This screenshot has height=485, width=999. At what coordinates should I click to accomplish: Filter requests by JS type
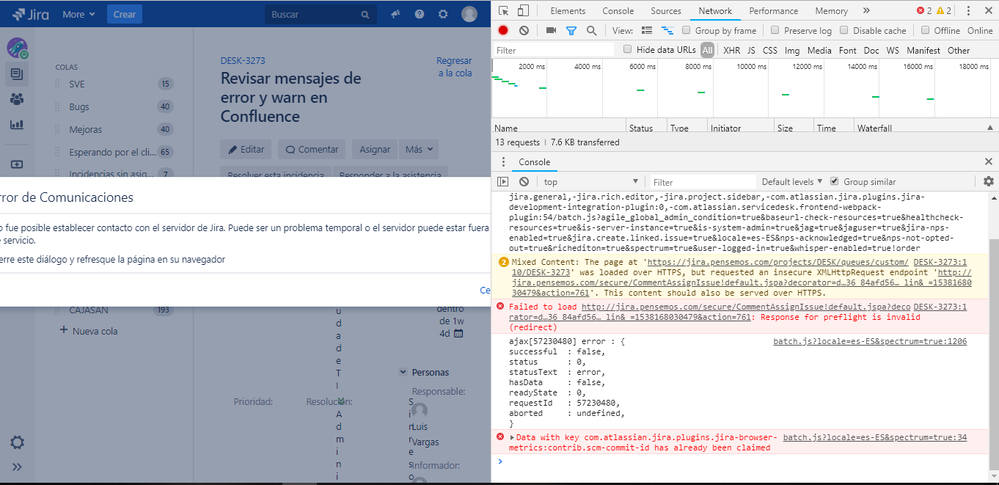pyautogui.click(x=751, y=50)
